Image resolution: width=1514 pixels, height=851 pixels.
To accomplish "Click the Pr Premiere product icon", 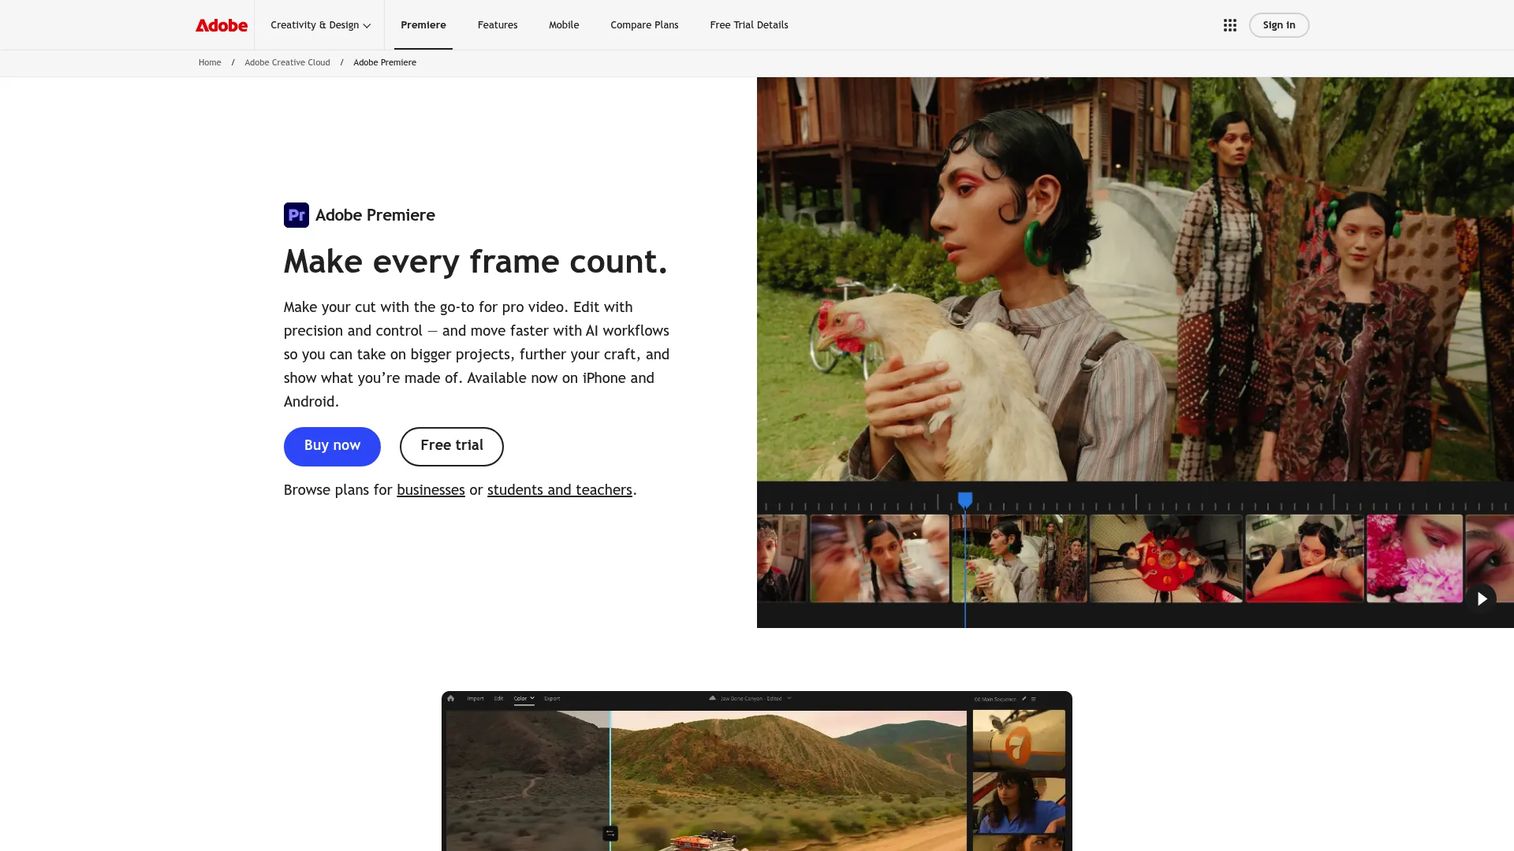I will tap(296, 215).
